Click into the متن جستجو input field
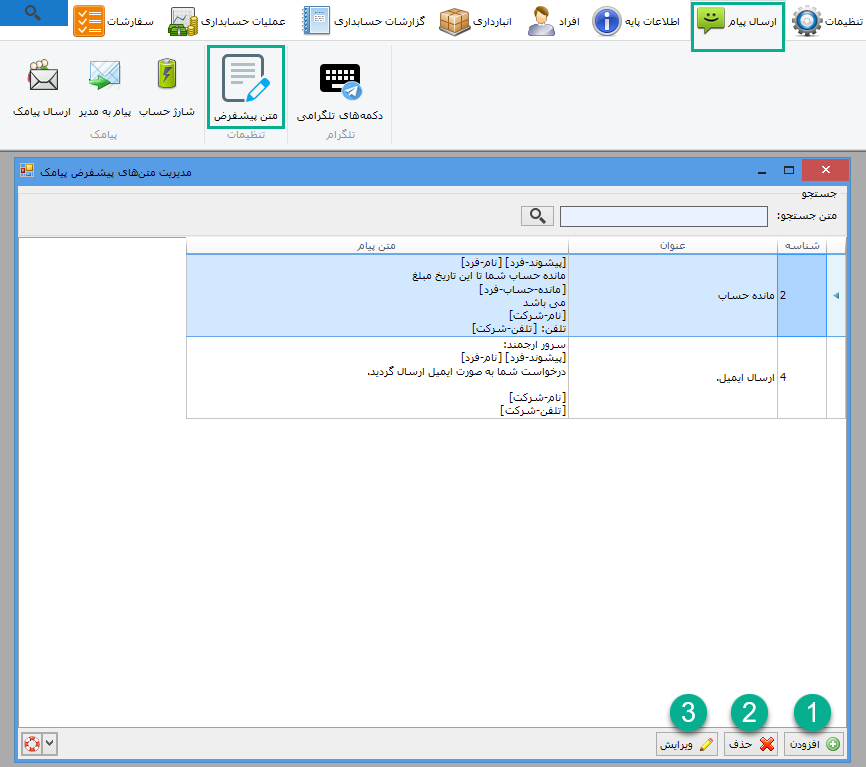This screenshot has height=767, width=866. pyautogui.click(x=663, y=216)
